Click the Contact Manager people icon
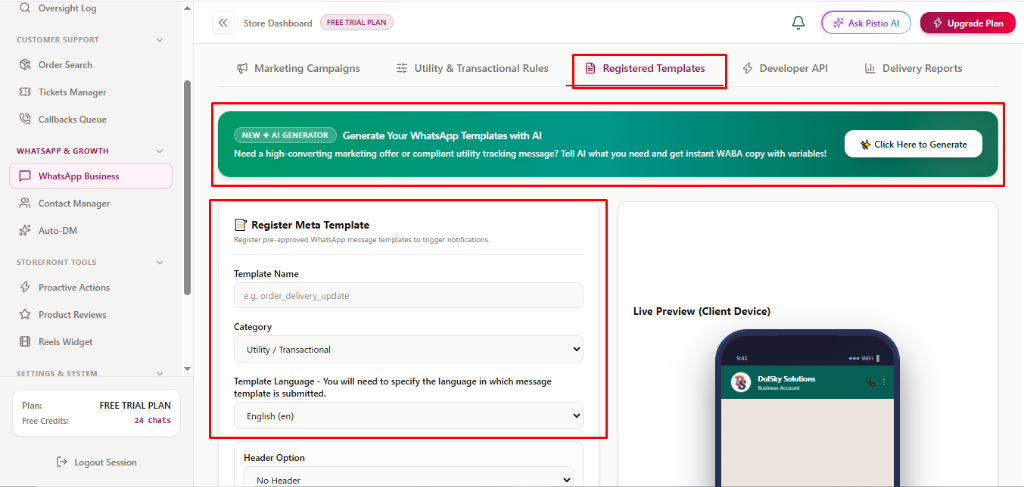The width and height of the screenshot is (1024, 487). (x=25, y=204)
